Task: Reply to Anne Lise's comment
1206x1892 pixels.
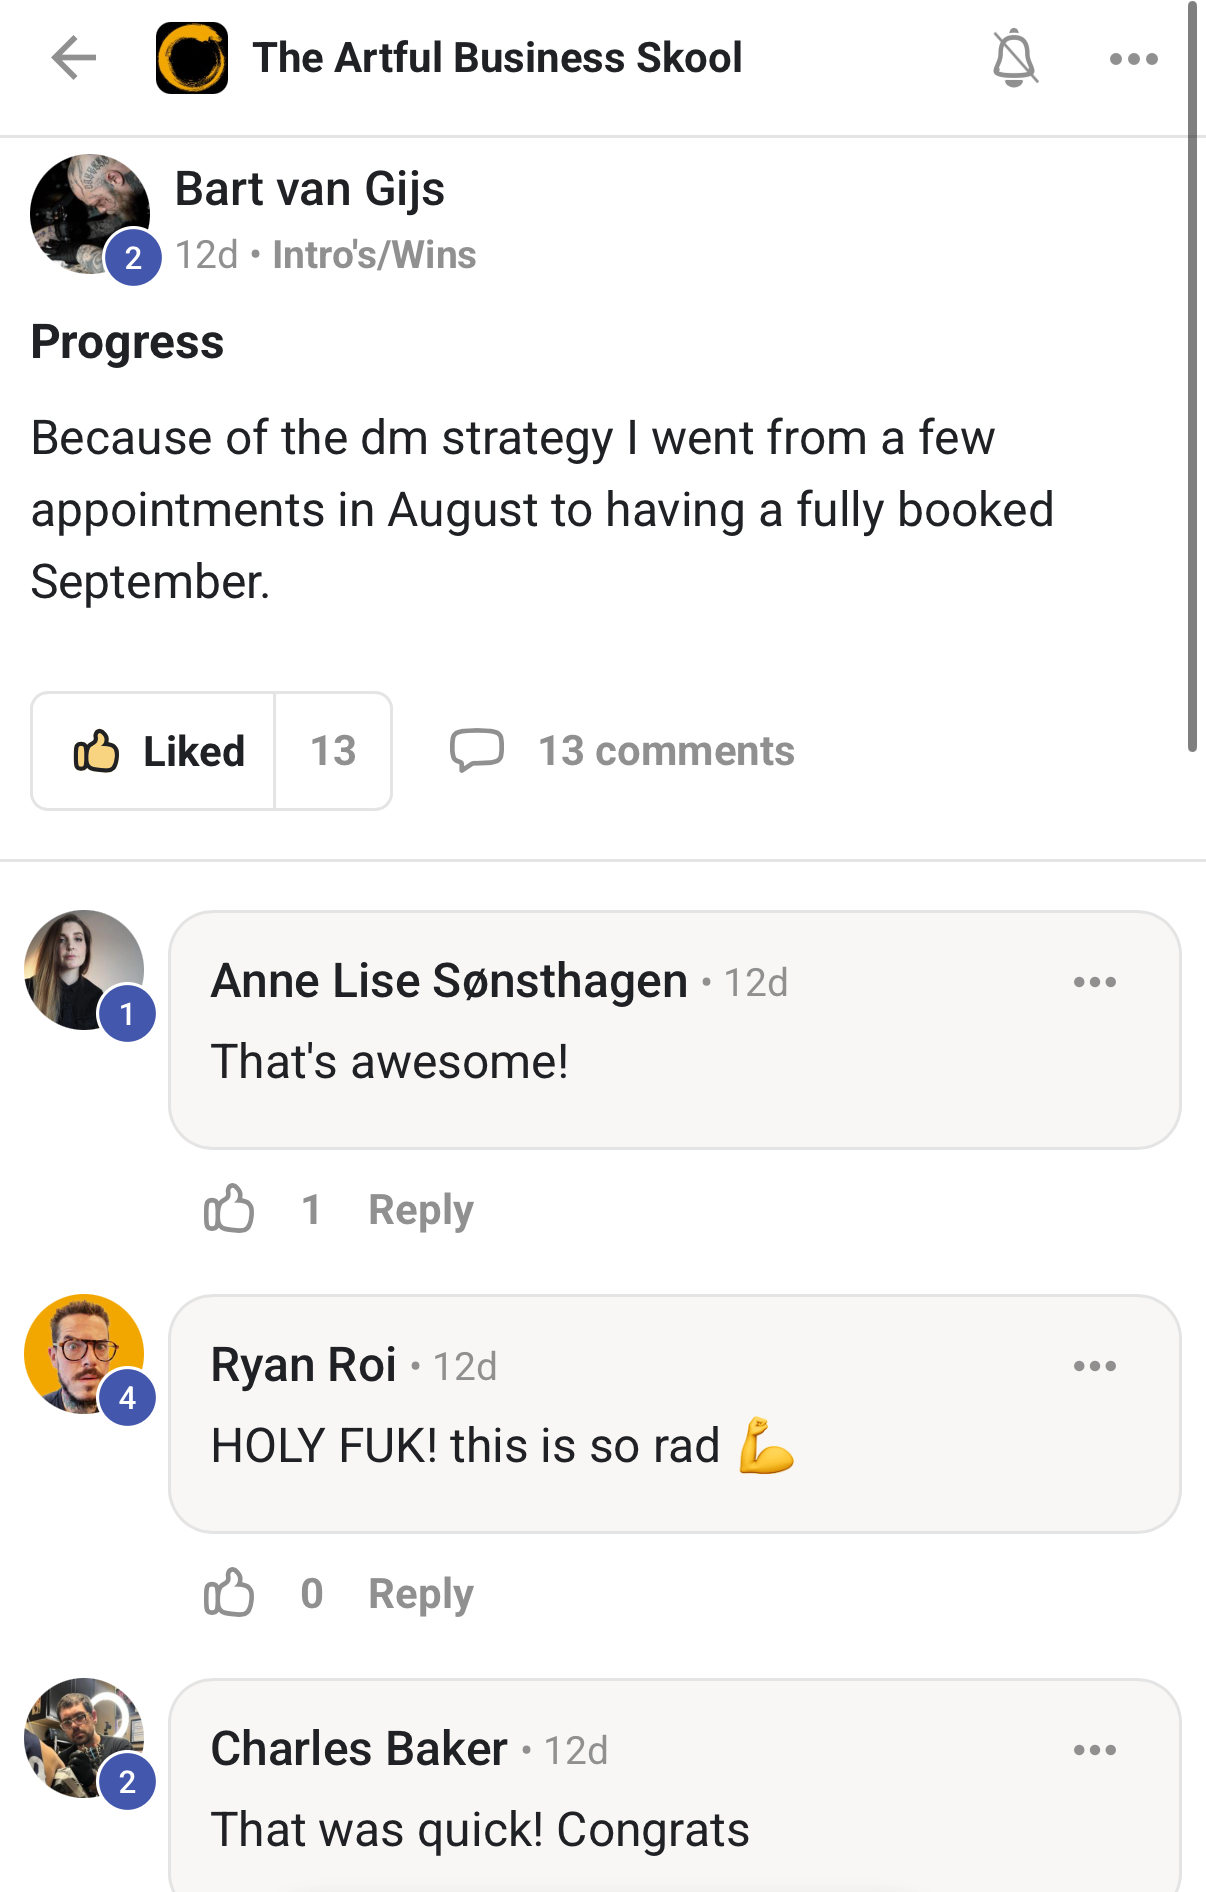Action: (x=421, y=1210)
